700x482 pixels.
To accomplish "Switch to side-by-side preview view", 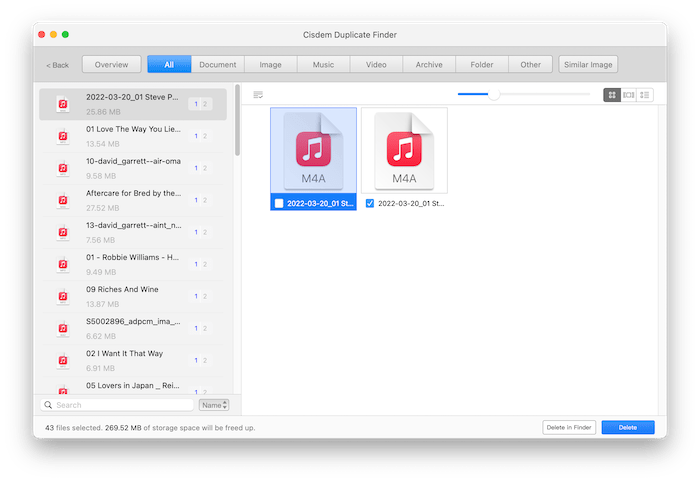I will [x=628, y=95].
